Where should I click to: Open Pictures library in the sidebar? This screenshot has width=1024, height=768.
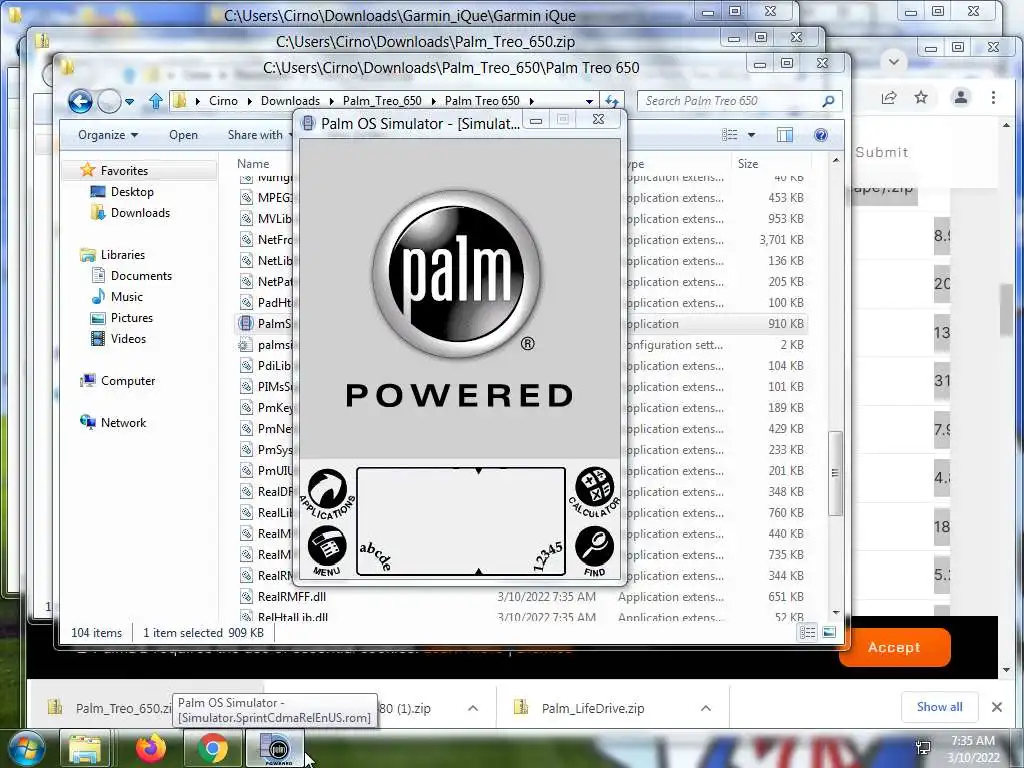(131, 318)
